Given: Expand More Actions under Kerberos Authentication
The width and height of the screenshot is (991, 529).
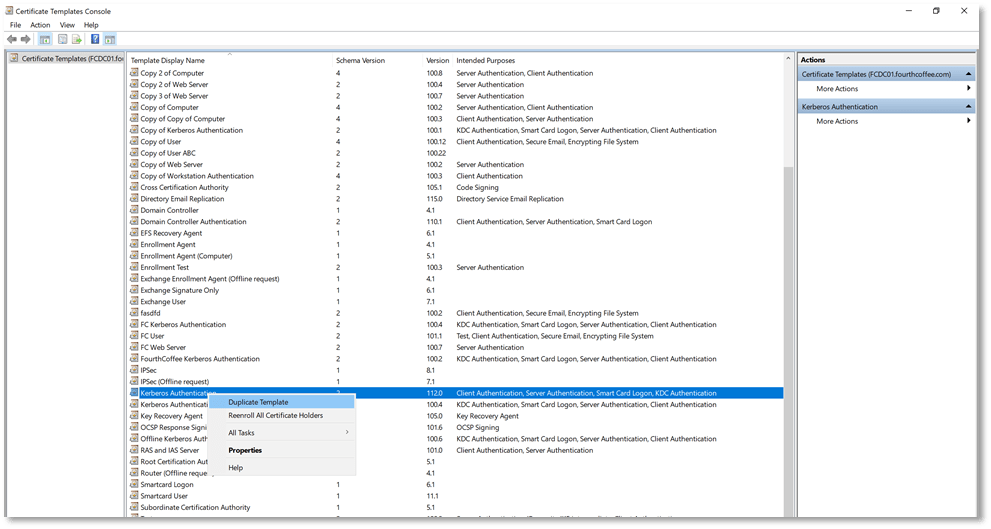Looking at the screenshot, I should (968, 121).
